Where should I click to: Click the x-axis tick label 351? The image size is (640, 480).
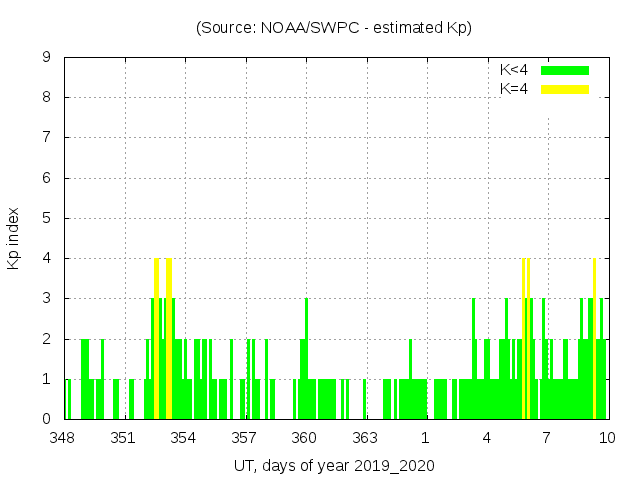(x=123, y=438)
